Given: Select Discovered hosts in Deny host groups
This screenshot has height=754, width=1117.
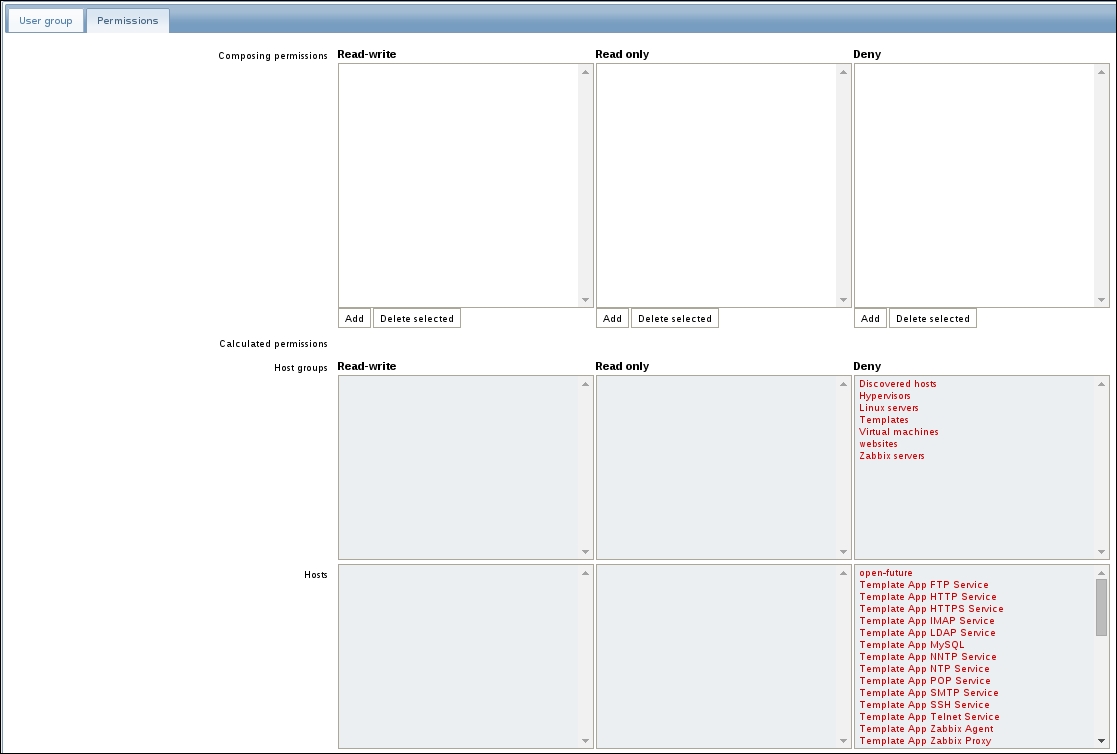Looking at the screenshot, I should [897, 384].
